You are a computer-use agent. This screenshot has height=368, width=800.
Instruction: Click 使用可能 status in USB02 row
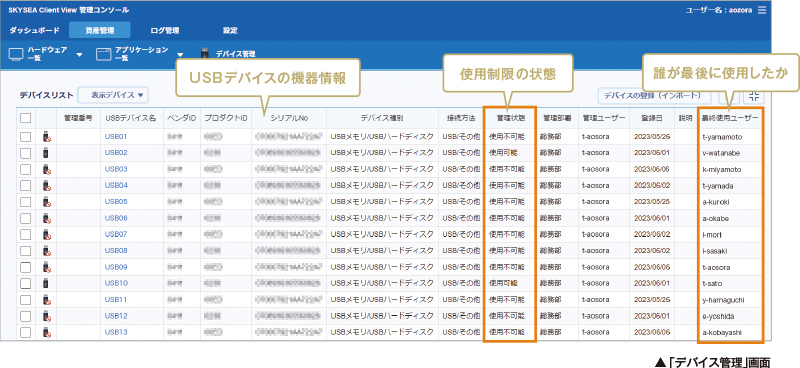[x=503, y=153]
